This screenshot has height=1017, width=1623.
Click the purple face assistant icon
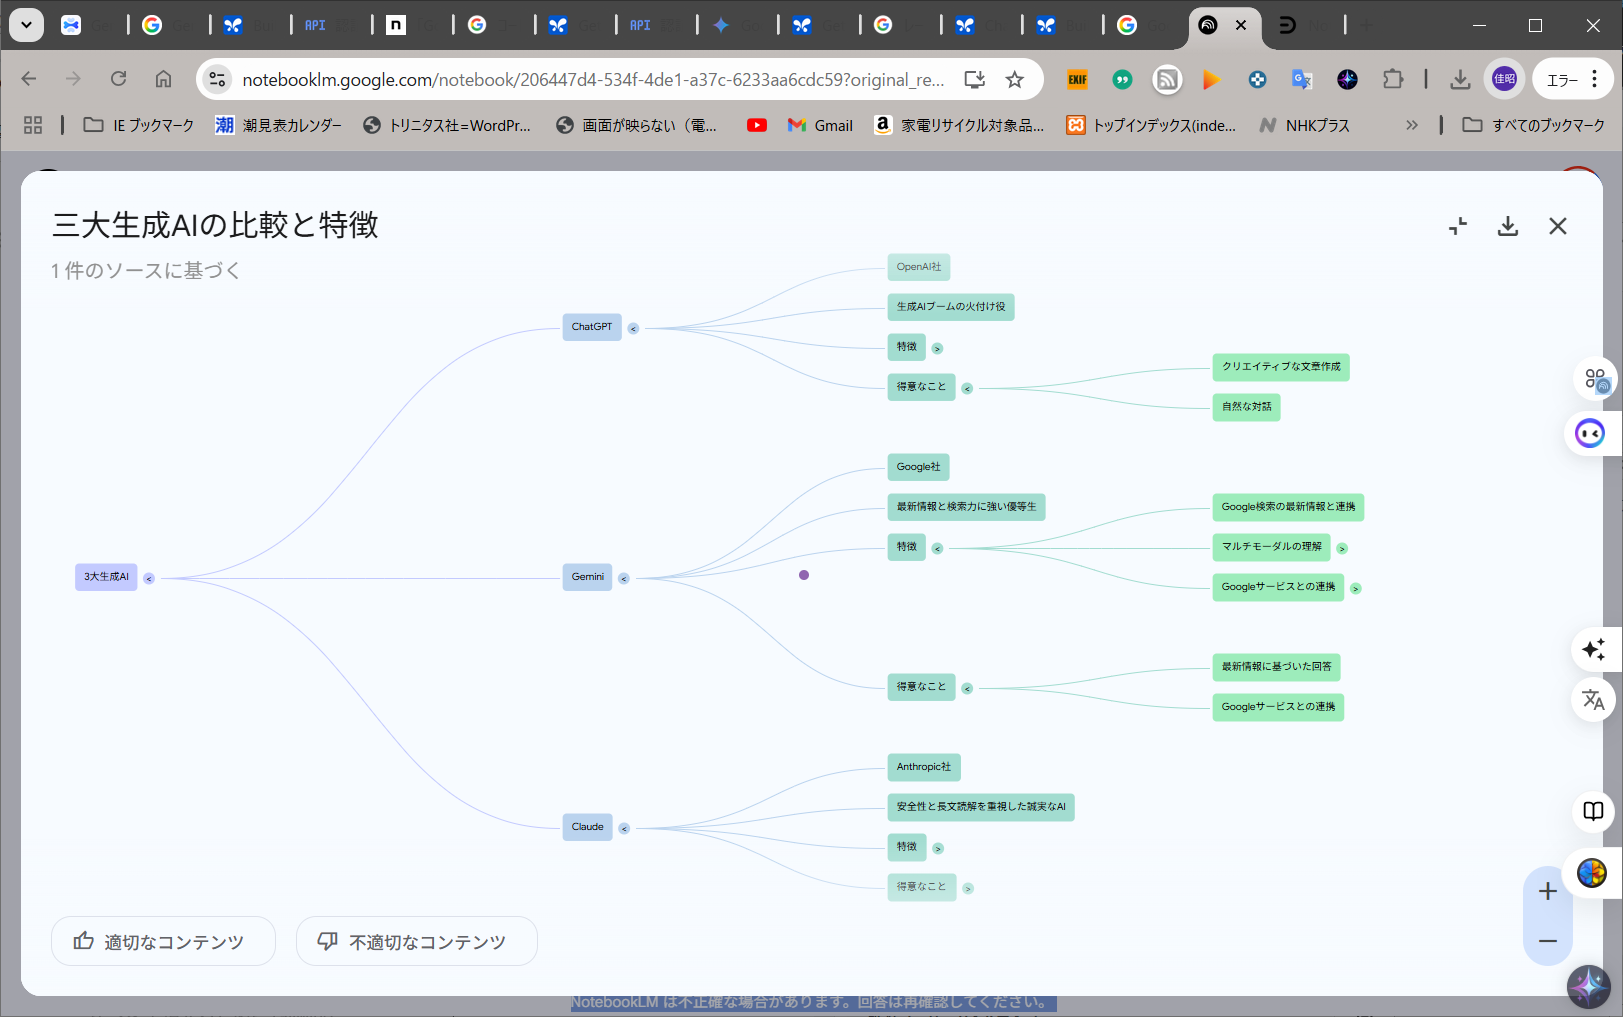tap(1590, 433)
